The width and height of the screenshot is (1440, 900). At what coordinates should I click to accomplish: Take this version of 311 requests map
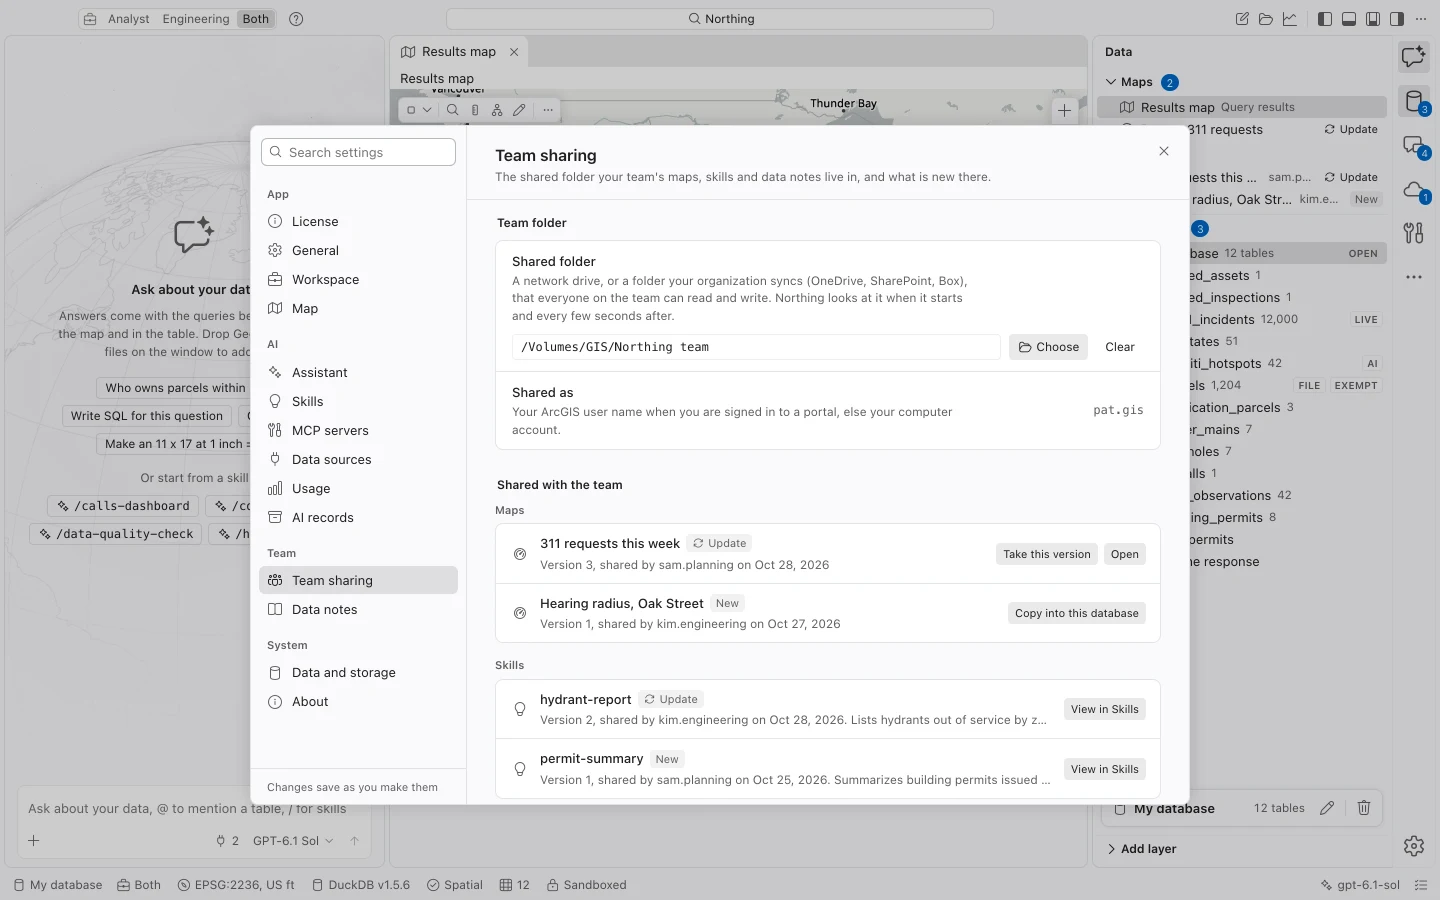tap(1047, 554)
